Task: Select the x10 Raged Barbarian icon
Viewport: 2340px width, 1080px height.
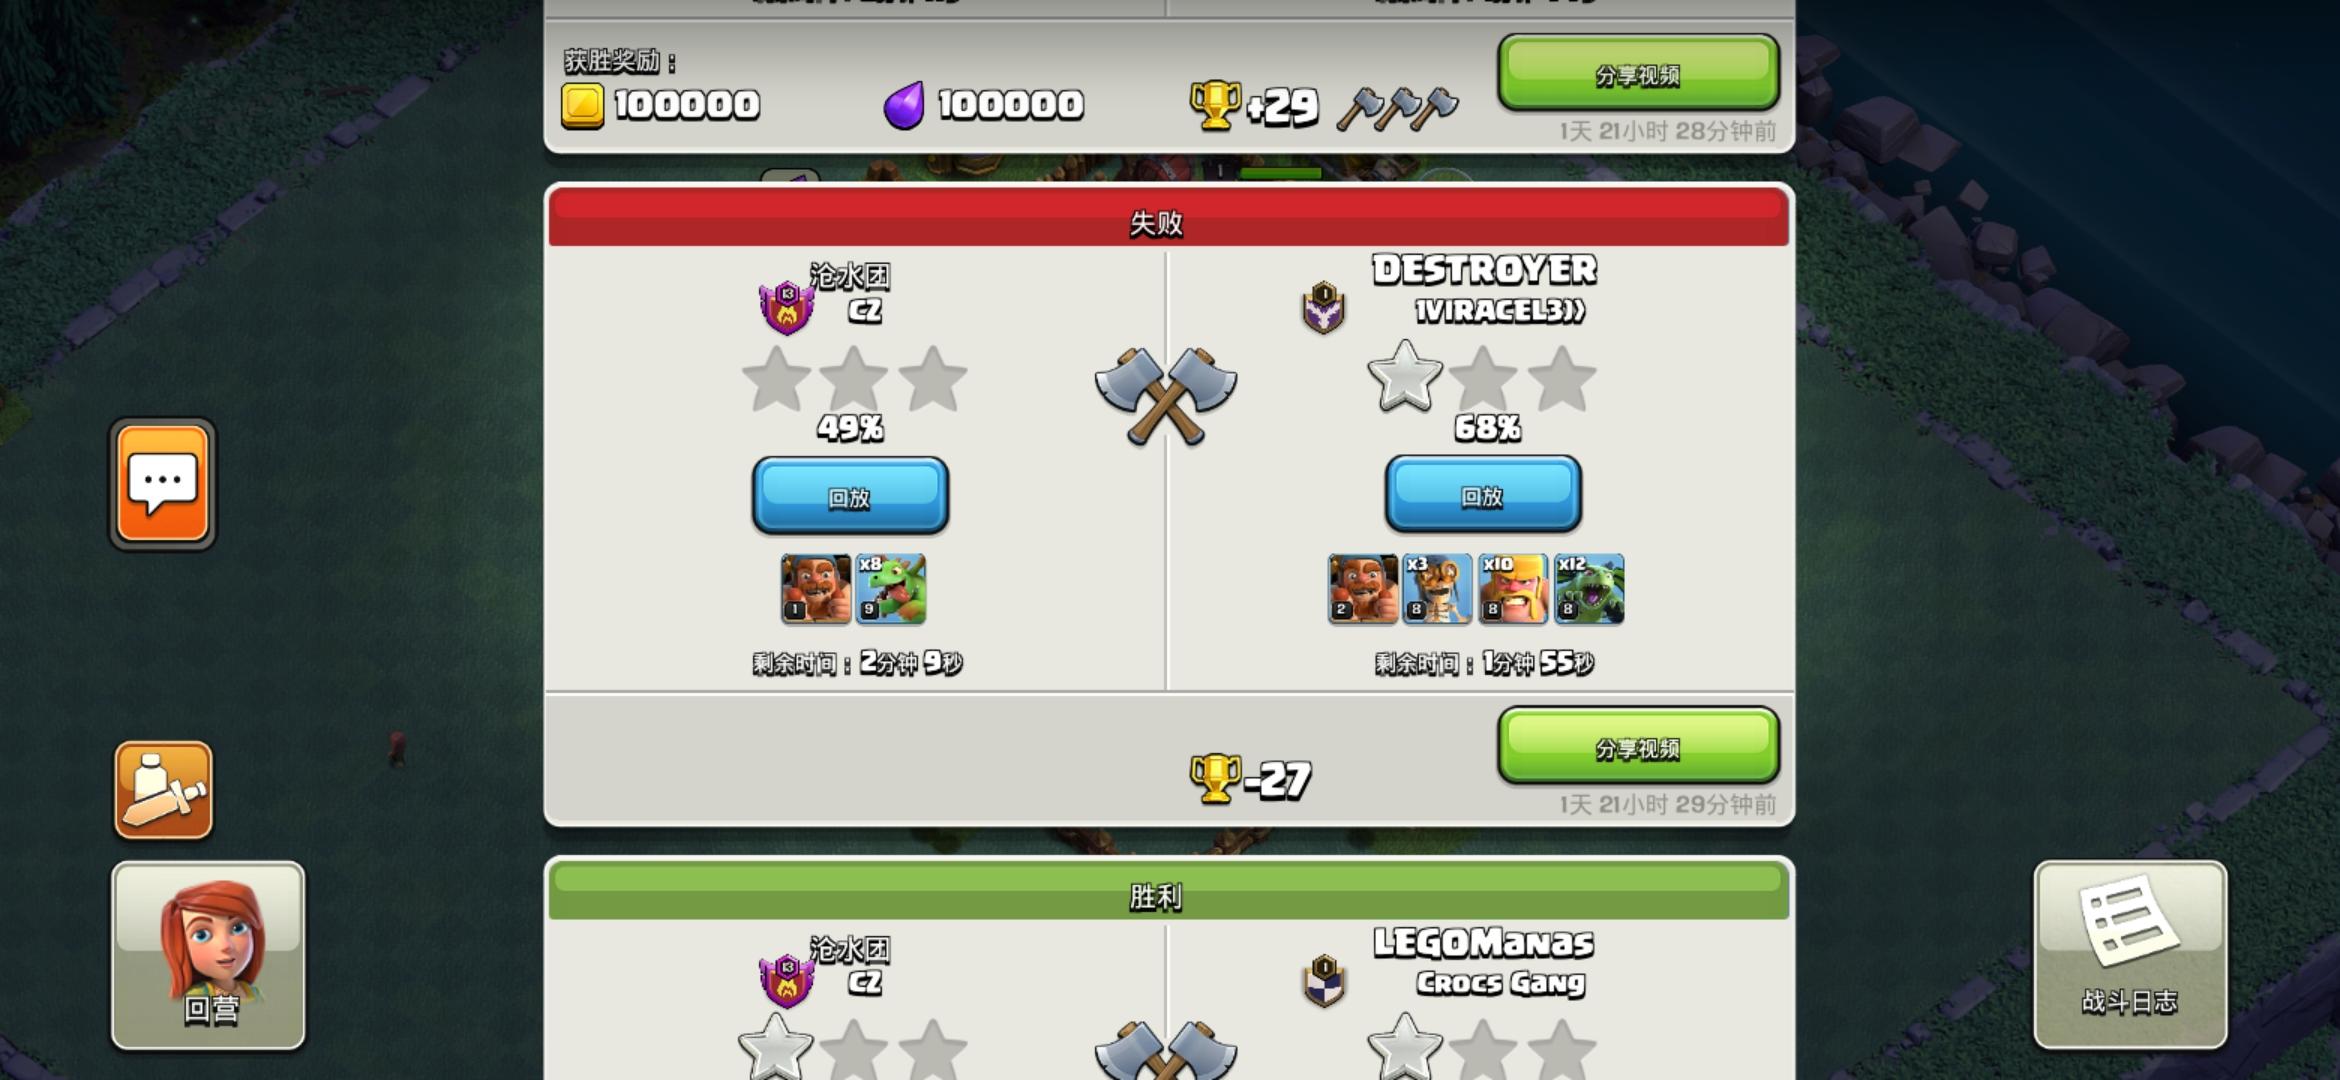Action: [1513, 589]
